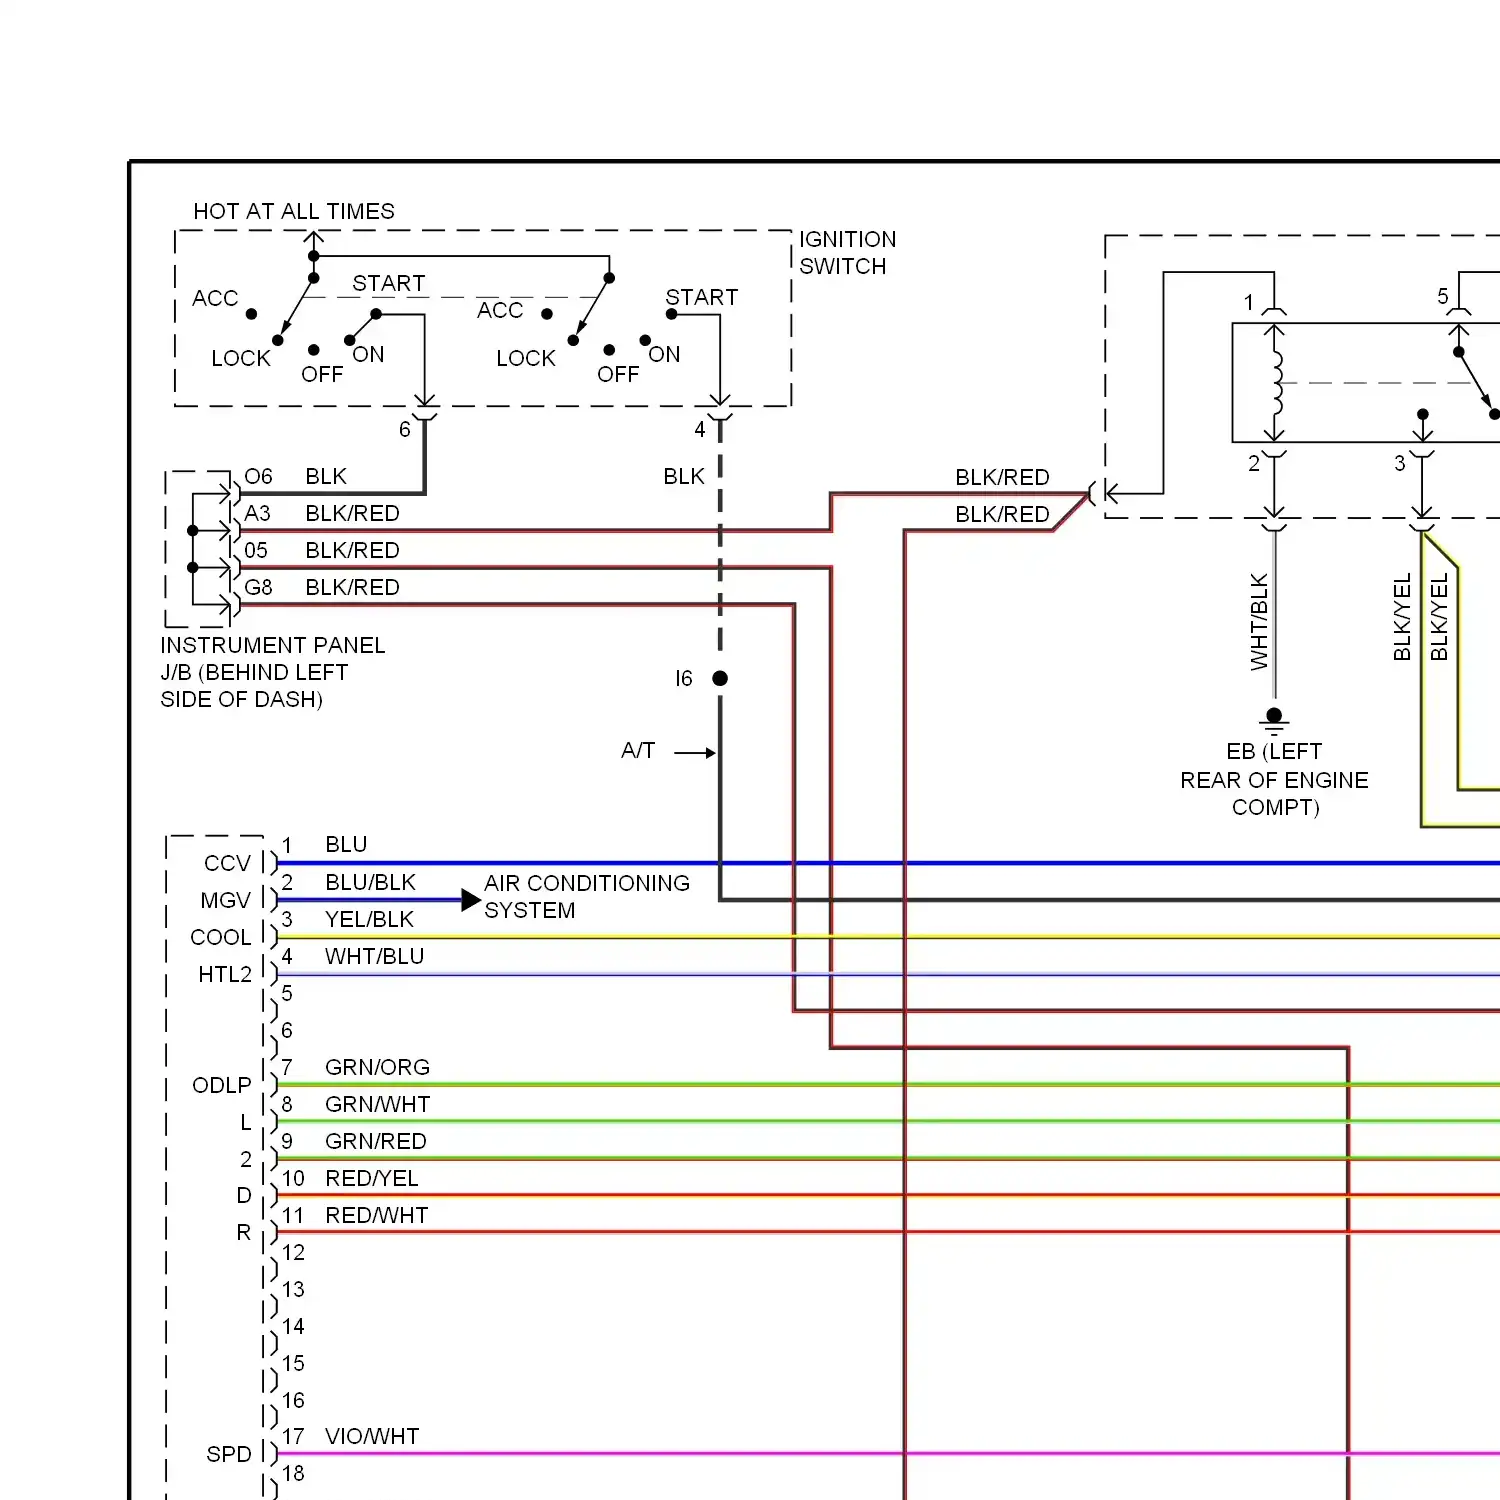Click the "RED/WHT" wire color label
Viewport: 1500px width, 1500px height.
tap(376, 1215)
